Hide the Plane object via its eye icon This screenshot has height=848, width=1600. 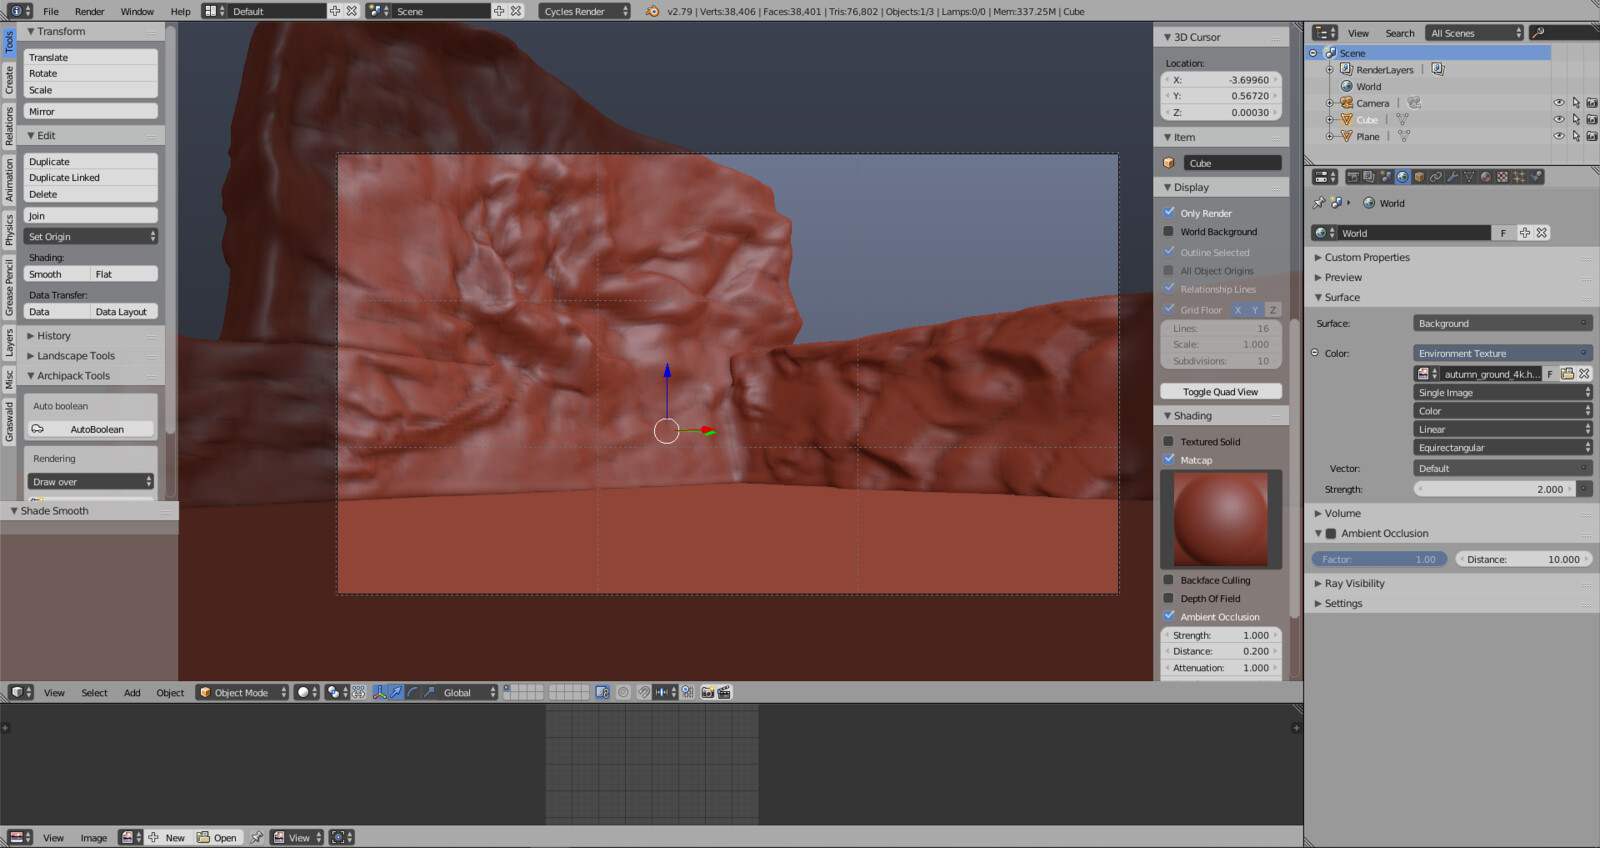tap(1558, 136)
